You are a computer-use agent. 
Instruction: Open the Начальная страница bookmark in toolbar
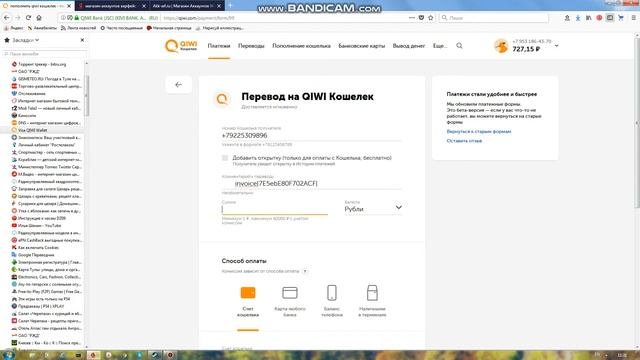point(169,28)
